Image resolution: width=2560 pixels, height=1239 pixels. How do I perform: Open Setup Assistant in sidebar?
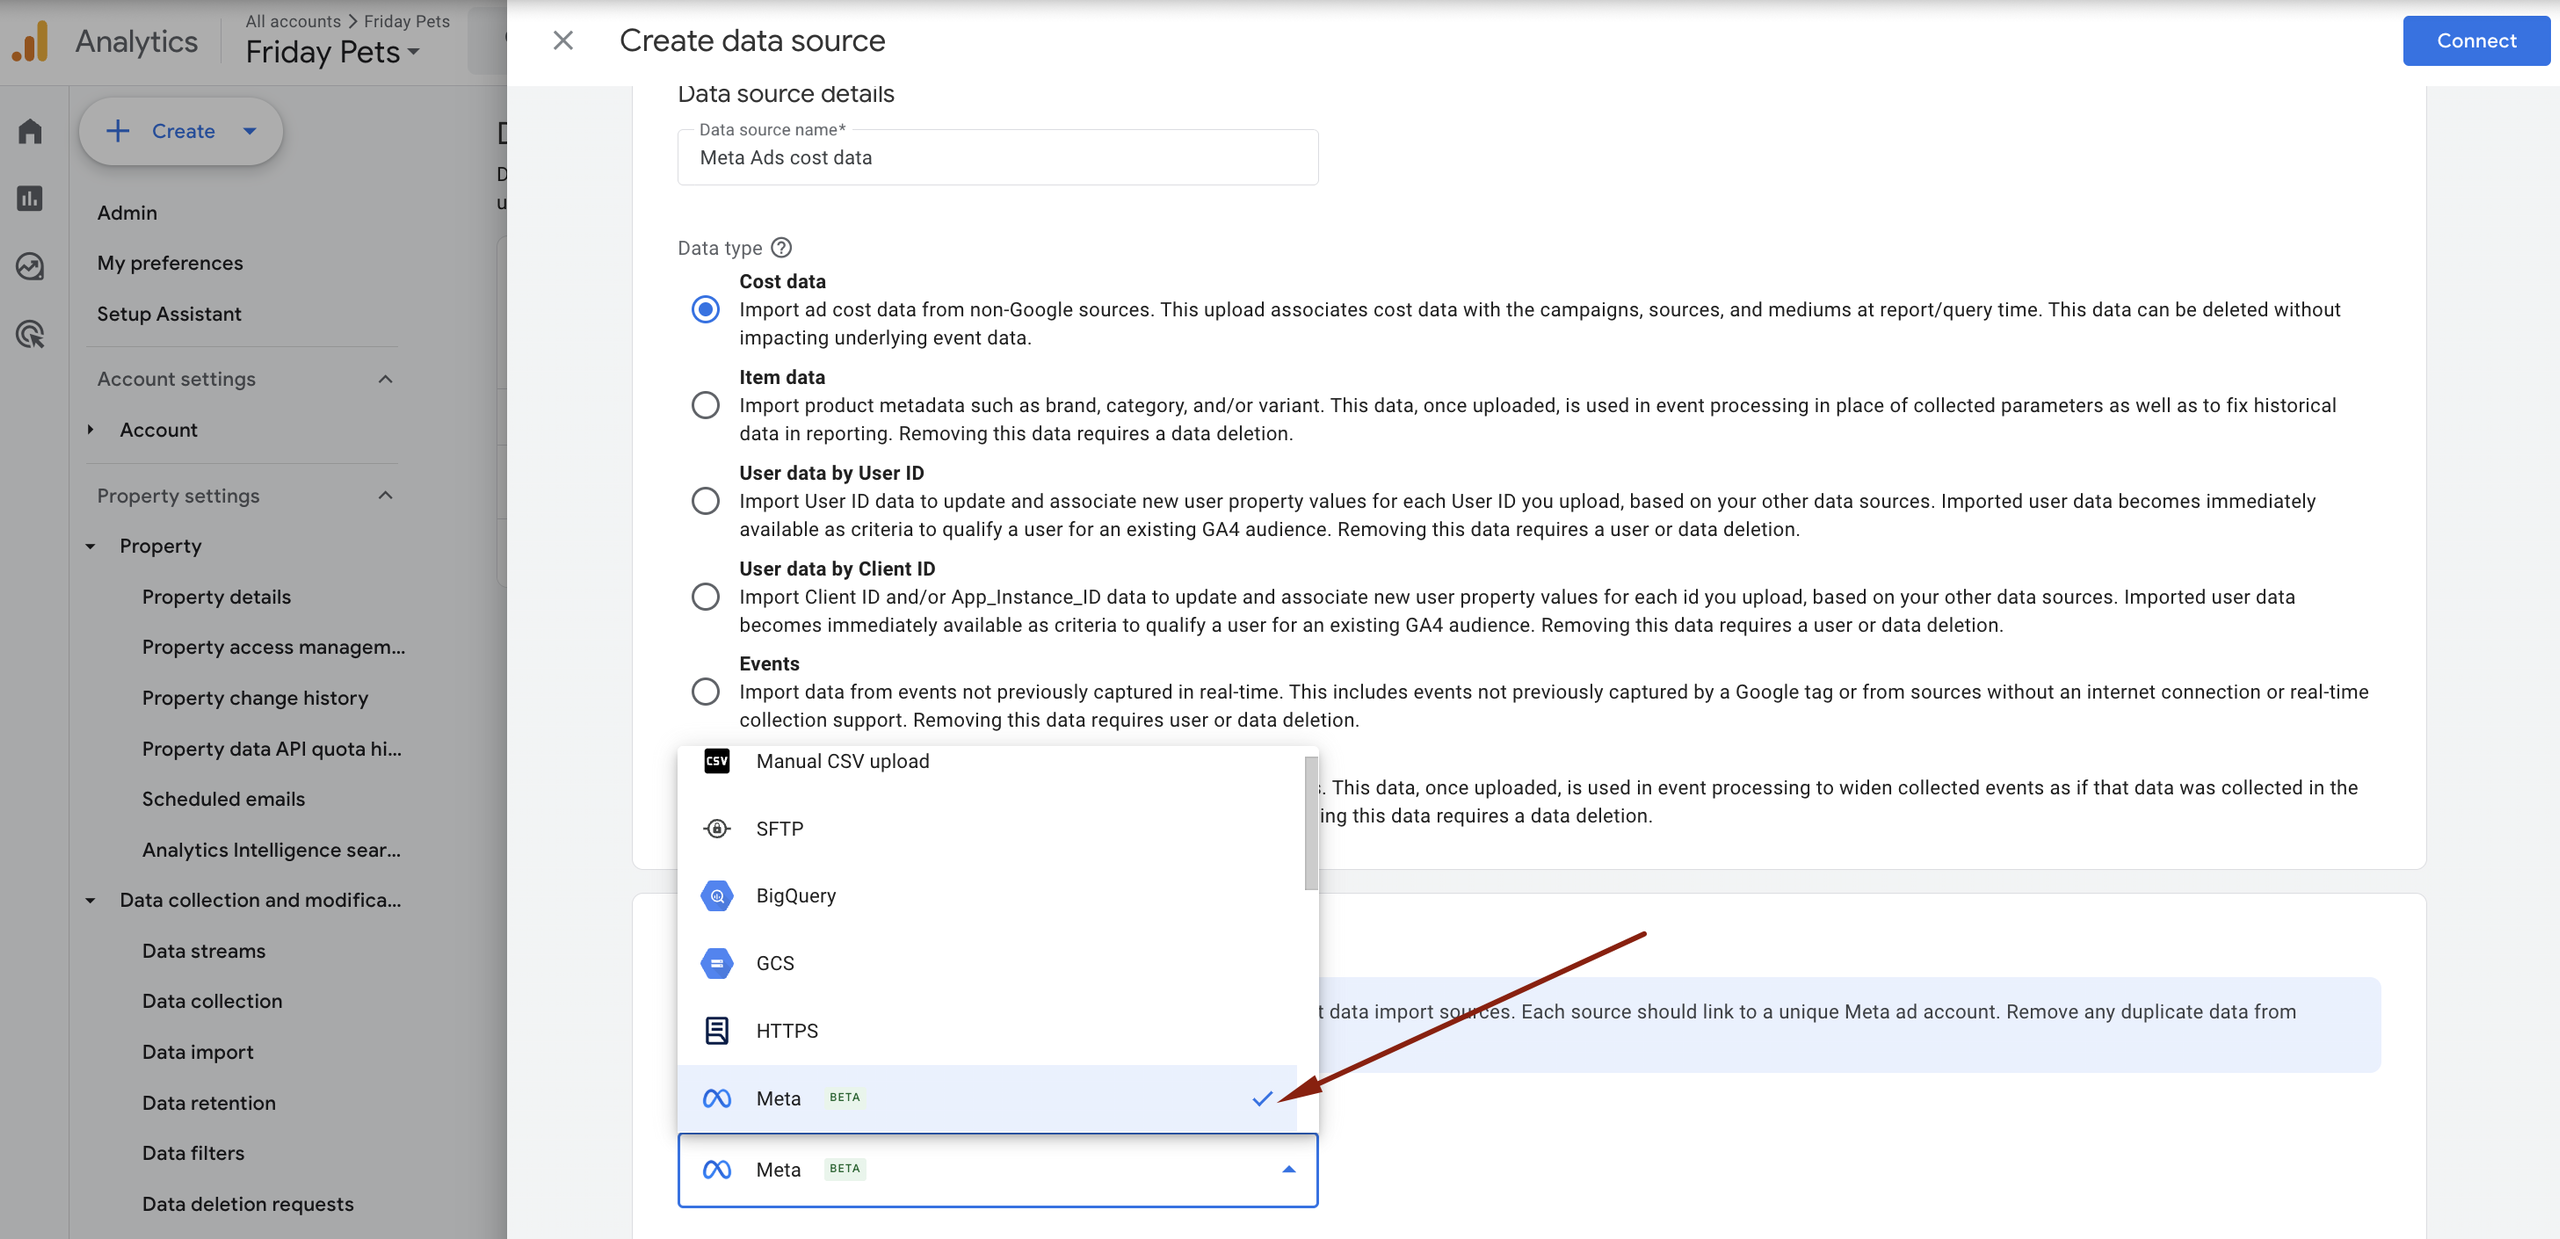click(169, 313)
